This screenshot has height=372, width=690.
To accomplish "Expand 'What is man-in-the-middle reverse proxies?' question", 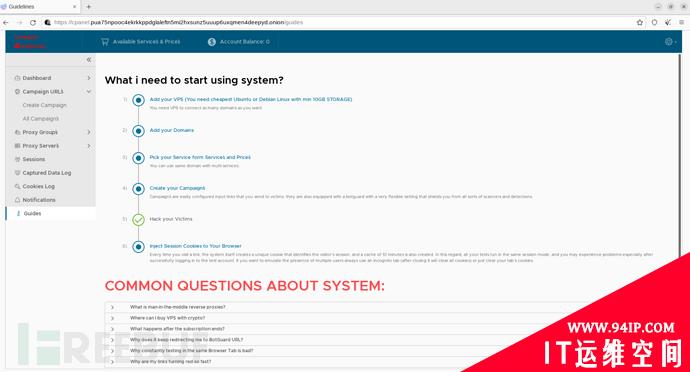I will tap(177, 307).
